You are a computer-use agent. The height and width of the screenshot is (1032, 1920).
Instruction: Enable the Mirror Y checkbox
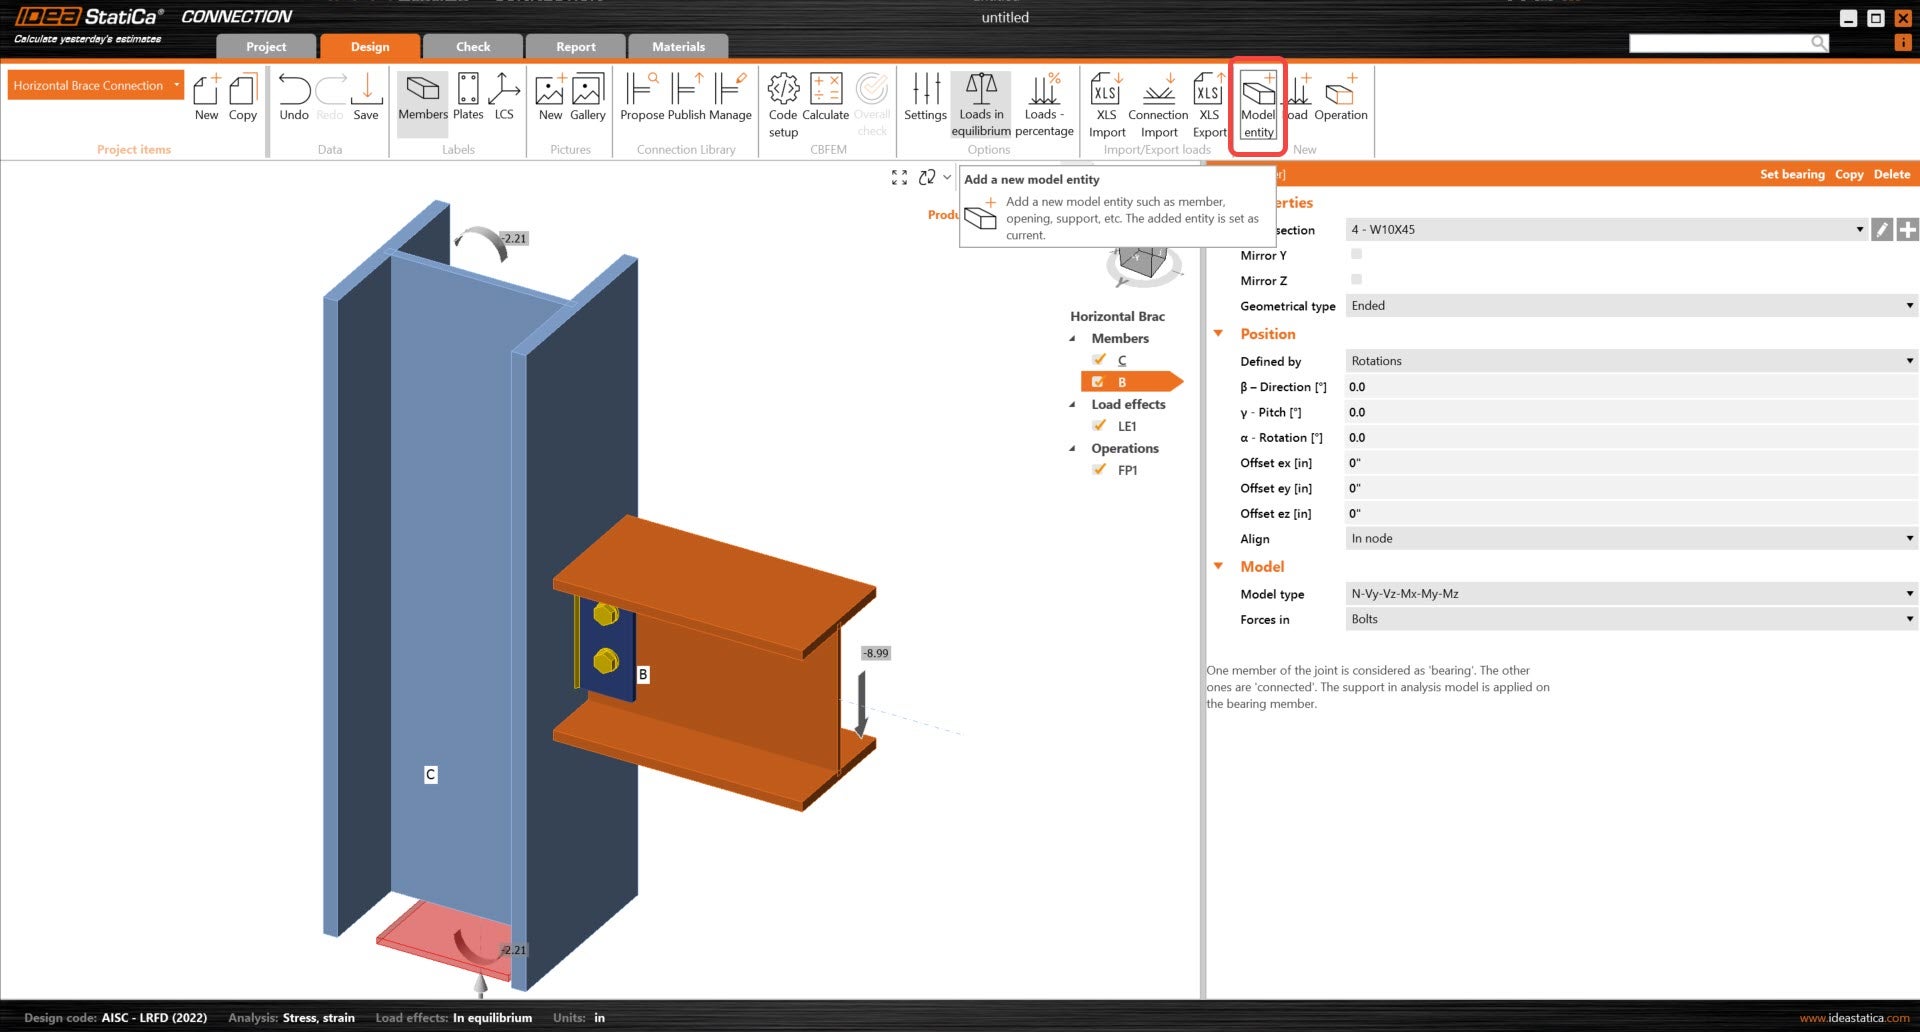[1356, 255]
